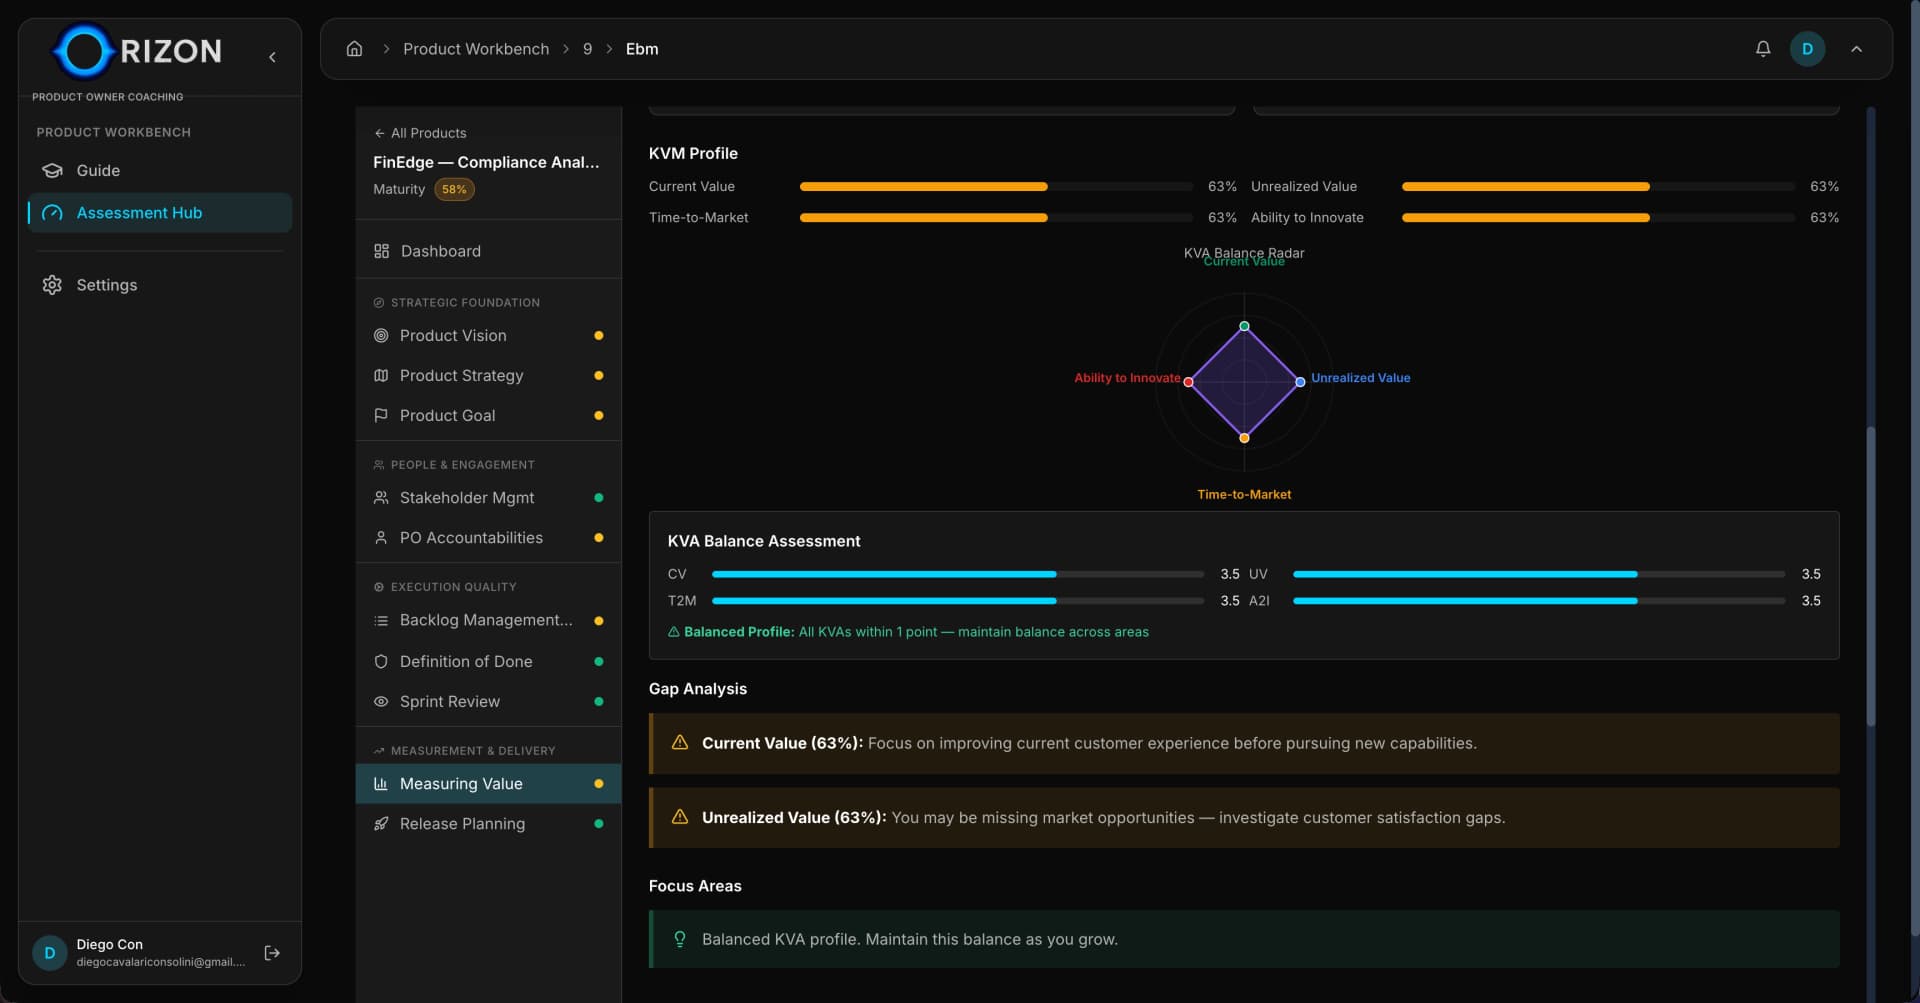The image size is (1920, 1003).
Task: Go back via All Products link
Action: click(x=420, y=132)
